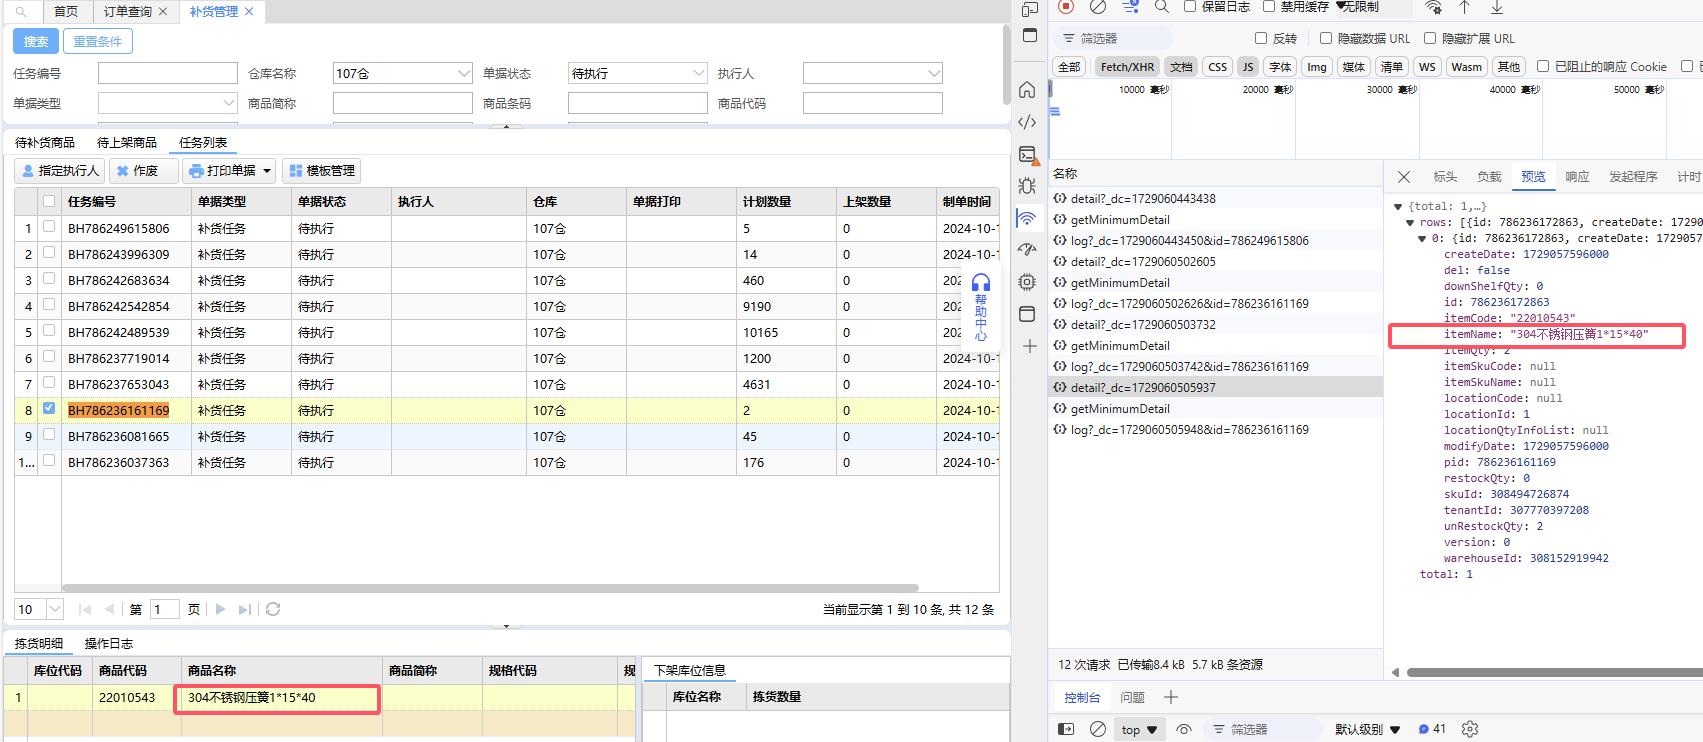This screenshot has height=742, width=1703.
Task: Click the 指定执行人 button
Action: (60, 171)
